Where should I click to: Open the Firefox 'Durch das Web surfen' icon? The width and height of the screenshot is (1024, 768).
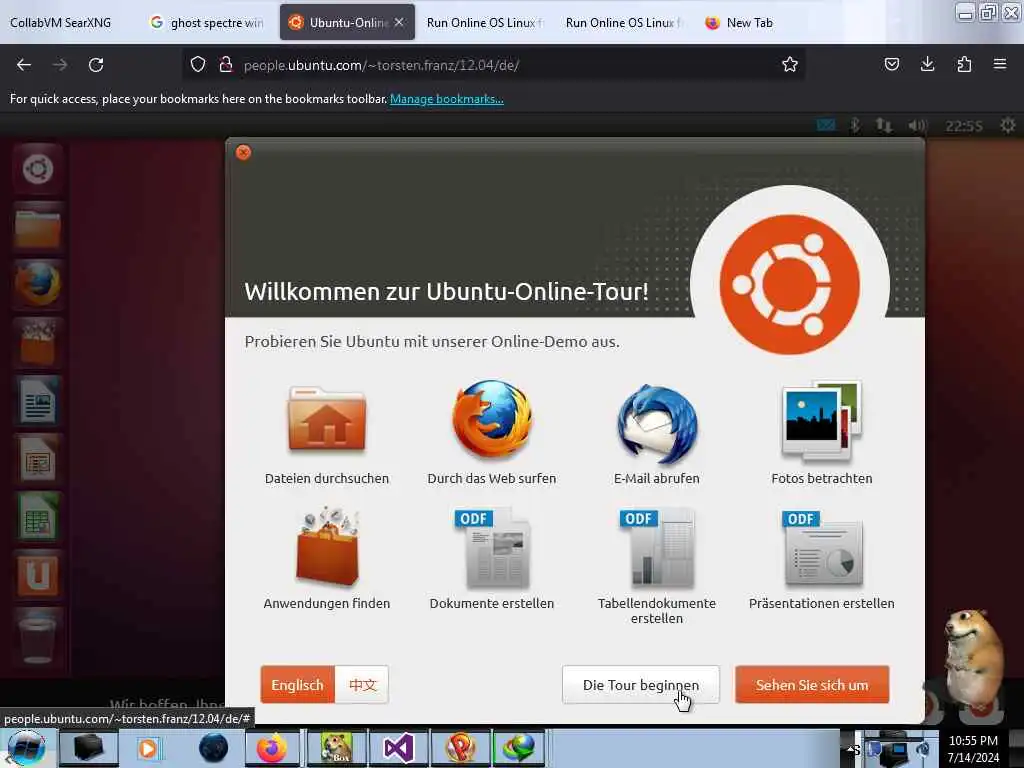coord(492,419)
